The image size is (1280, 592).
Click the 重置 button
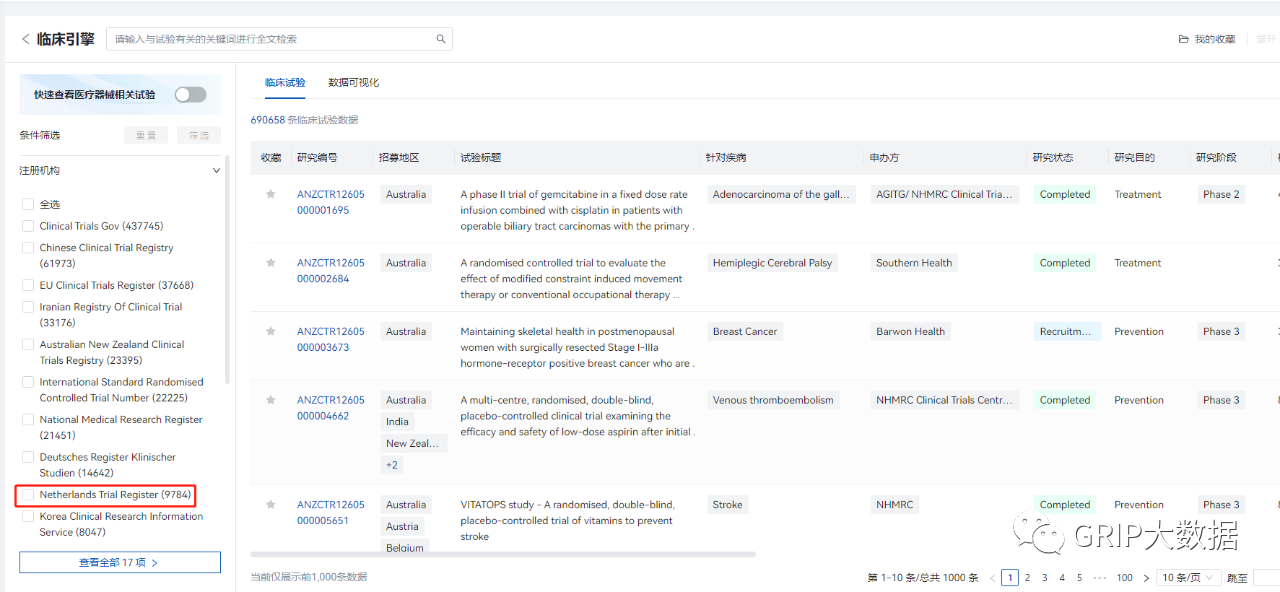[x=146, y=135]
